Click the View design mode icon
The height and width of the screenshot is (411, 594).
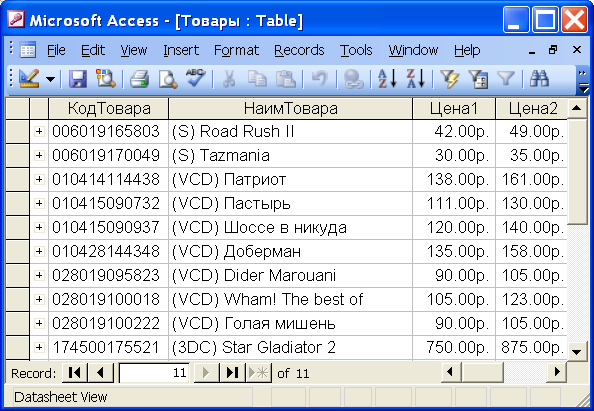click(29, 79)
